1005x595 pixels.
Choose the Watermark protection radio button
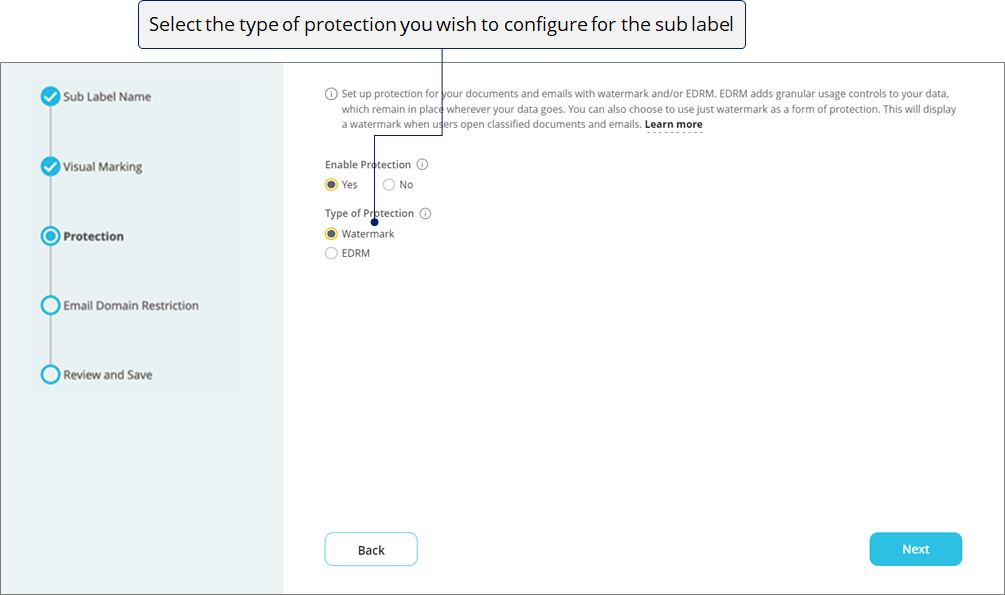click(331, 234)
